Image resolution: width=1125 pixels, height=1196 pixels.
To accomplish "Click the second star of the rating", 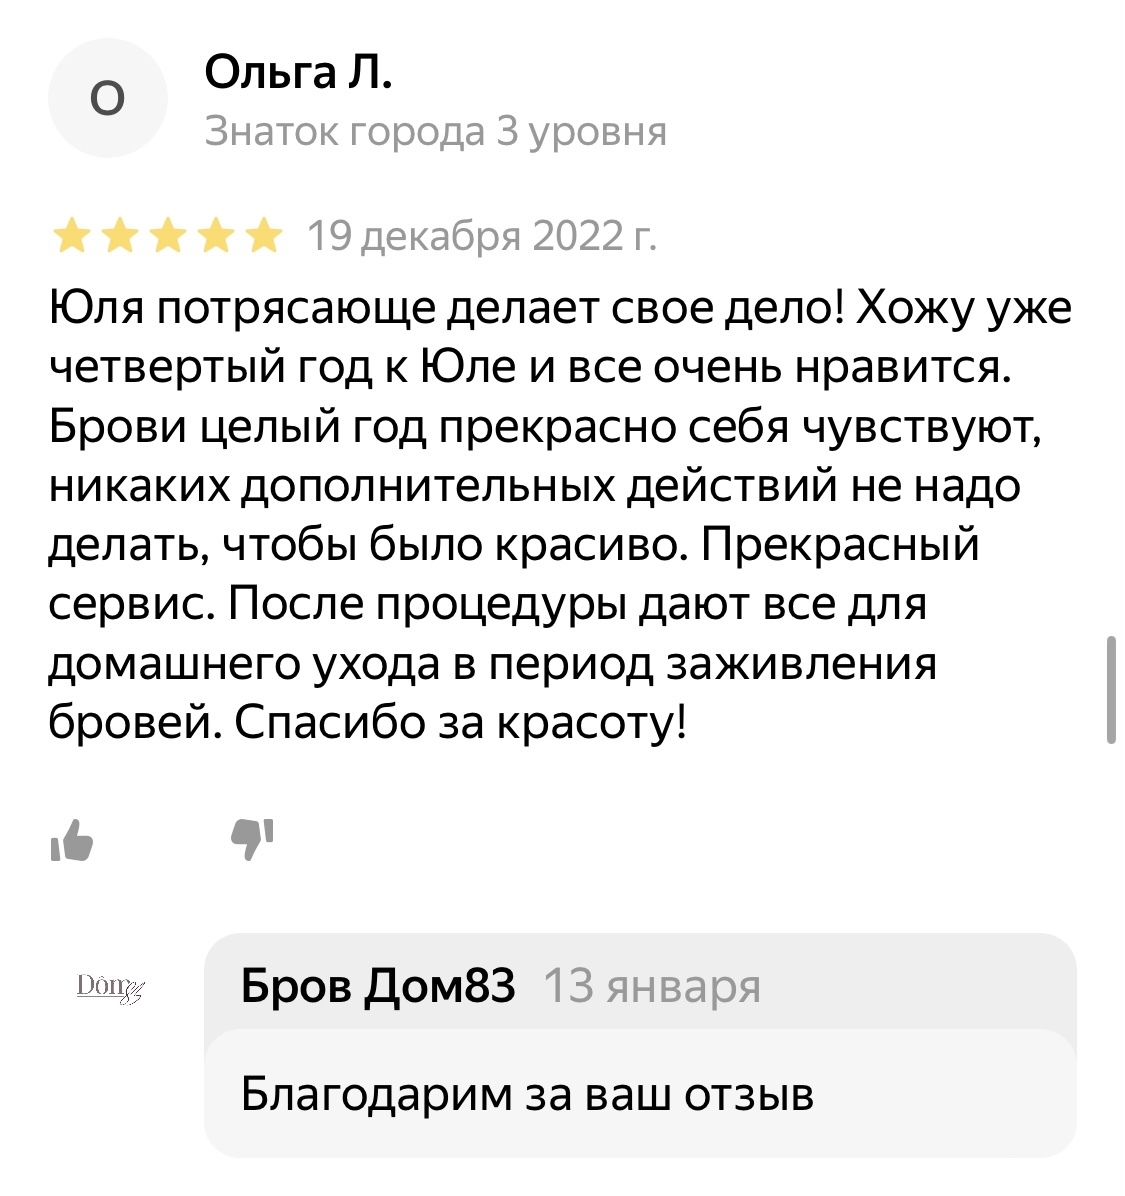I will click(120, 234).
